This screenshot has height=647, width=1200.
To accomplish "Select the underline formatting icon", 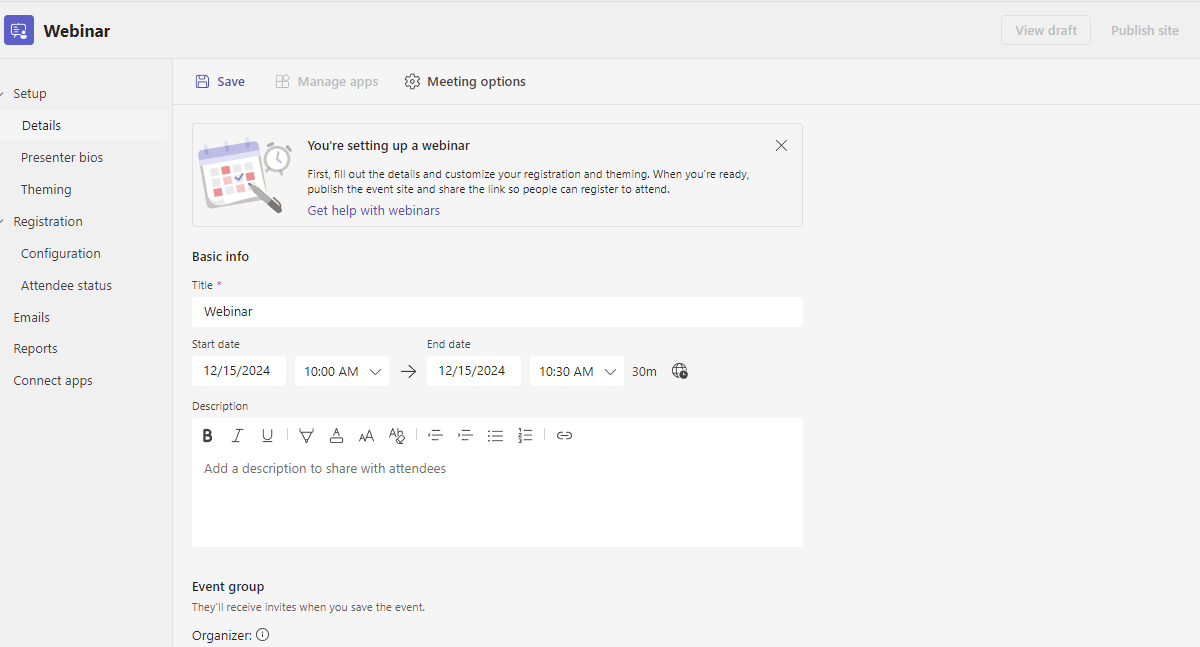I will pos(267,435).
